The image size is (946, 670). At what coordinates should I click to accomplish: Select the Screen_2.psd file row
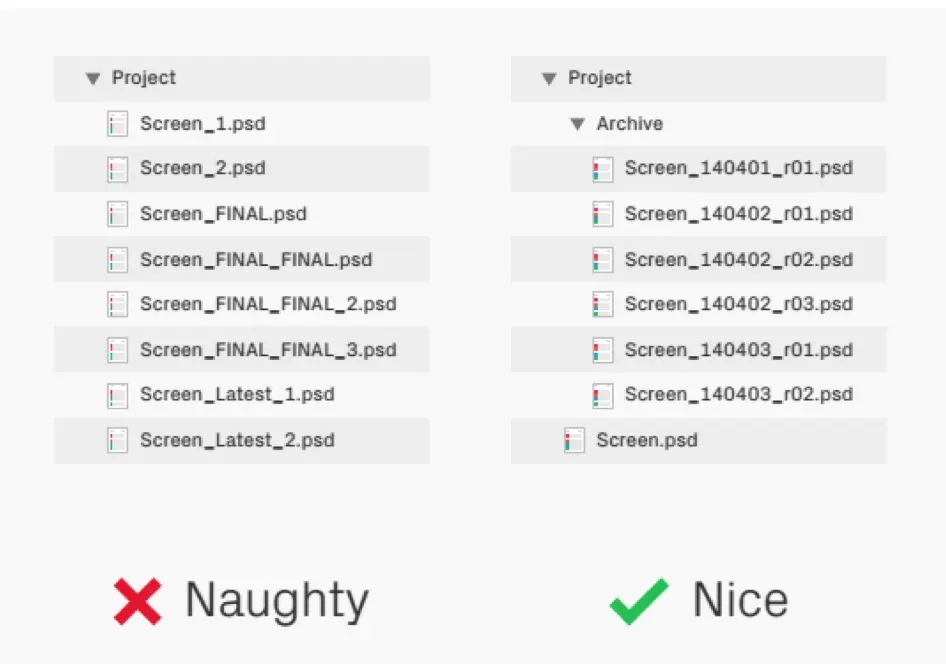click(x=242, y=169)
